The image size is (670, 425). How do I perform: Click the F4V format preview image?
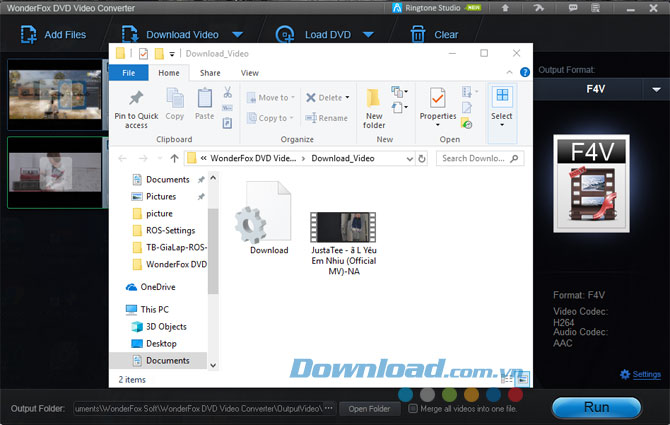point(591,184)
